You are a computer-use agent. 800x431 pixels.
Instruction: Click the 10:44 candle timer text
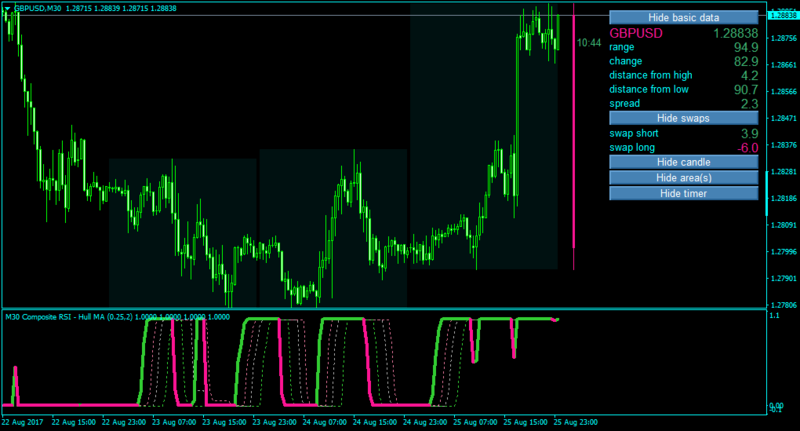589,43
